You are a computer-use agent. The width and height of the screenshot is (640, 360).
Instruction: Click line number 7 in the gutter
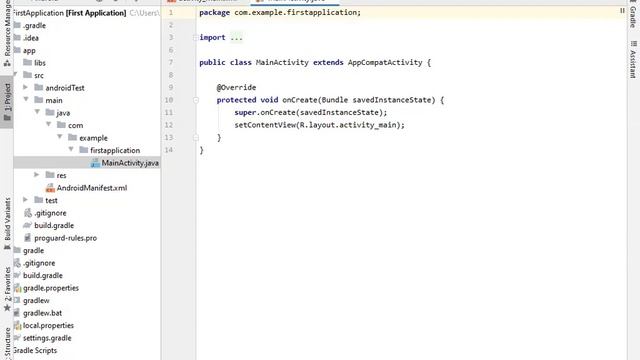tap(171, 62)
